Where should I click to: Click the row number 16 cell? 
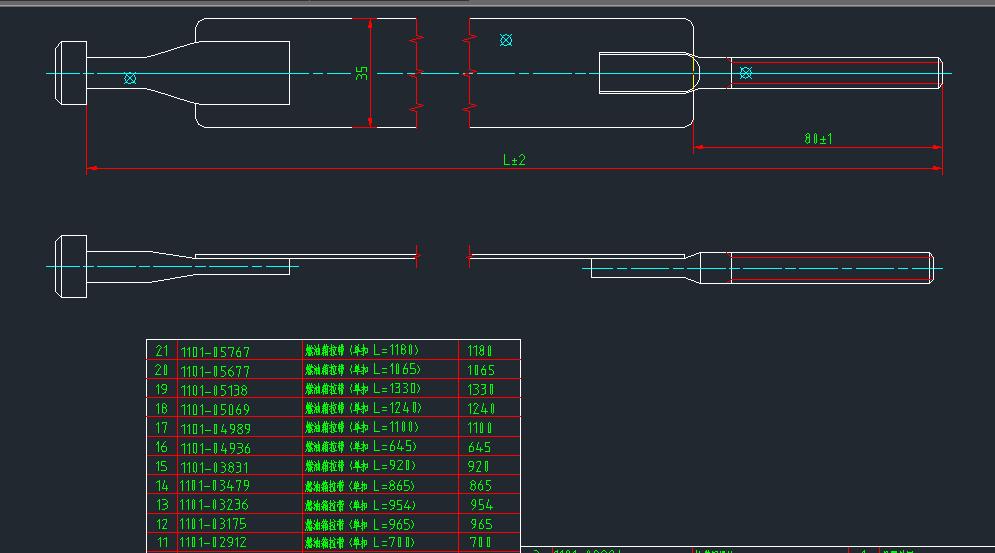[162, 447]
